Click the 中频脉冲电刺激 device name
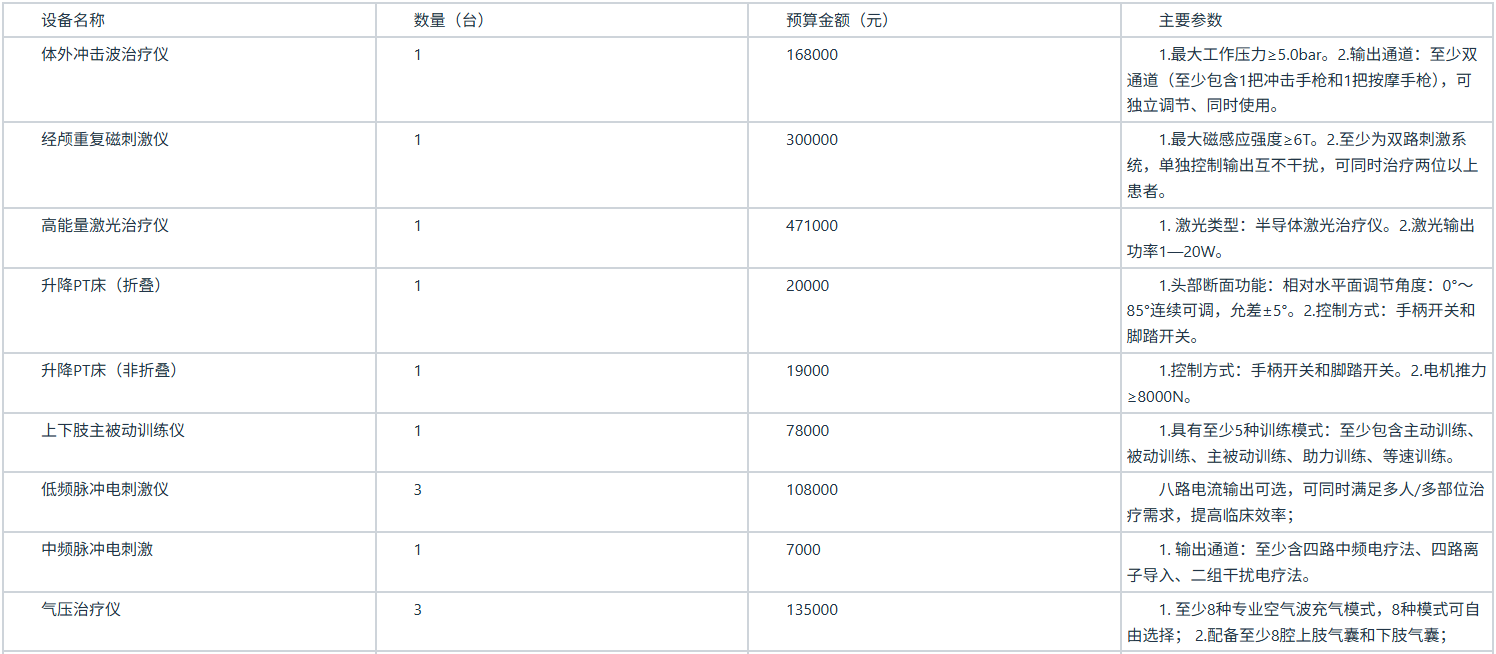Viewport: 1496px width, 654px height. [97, 550]
